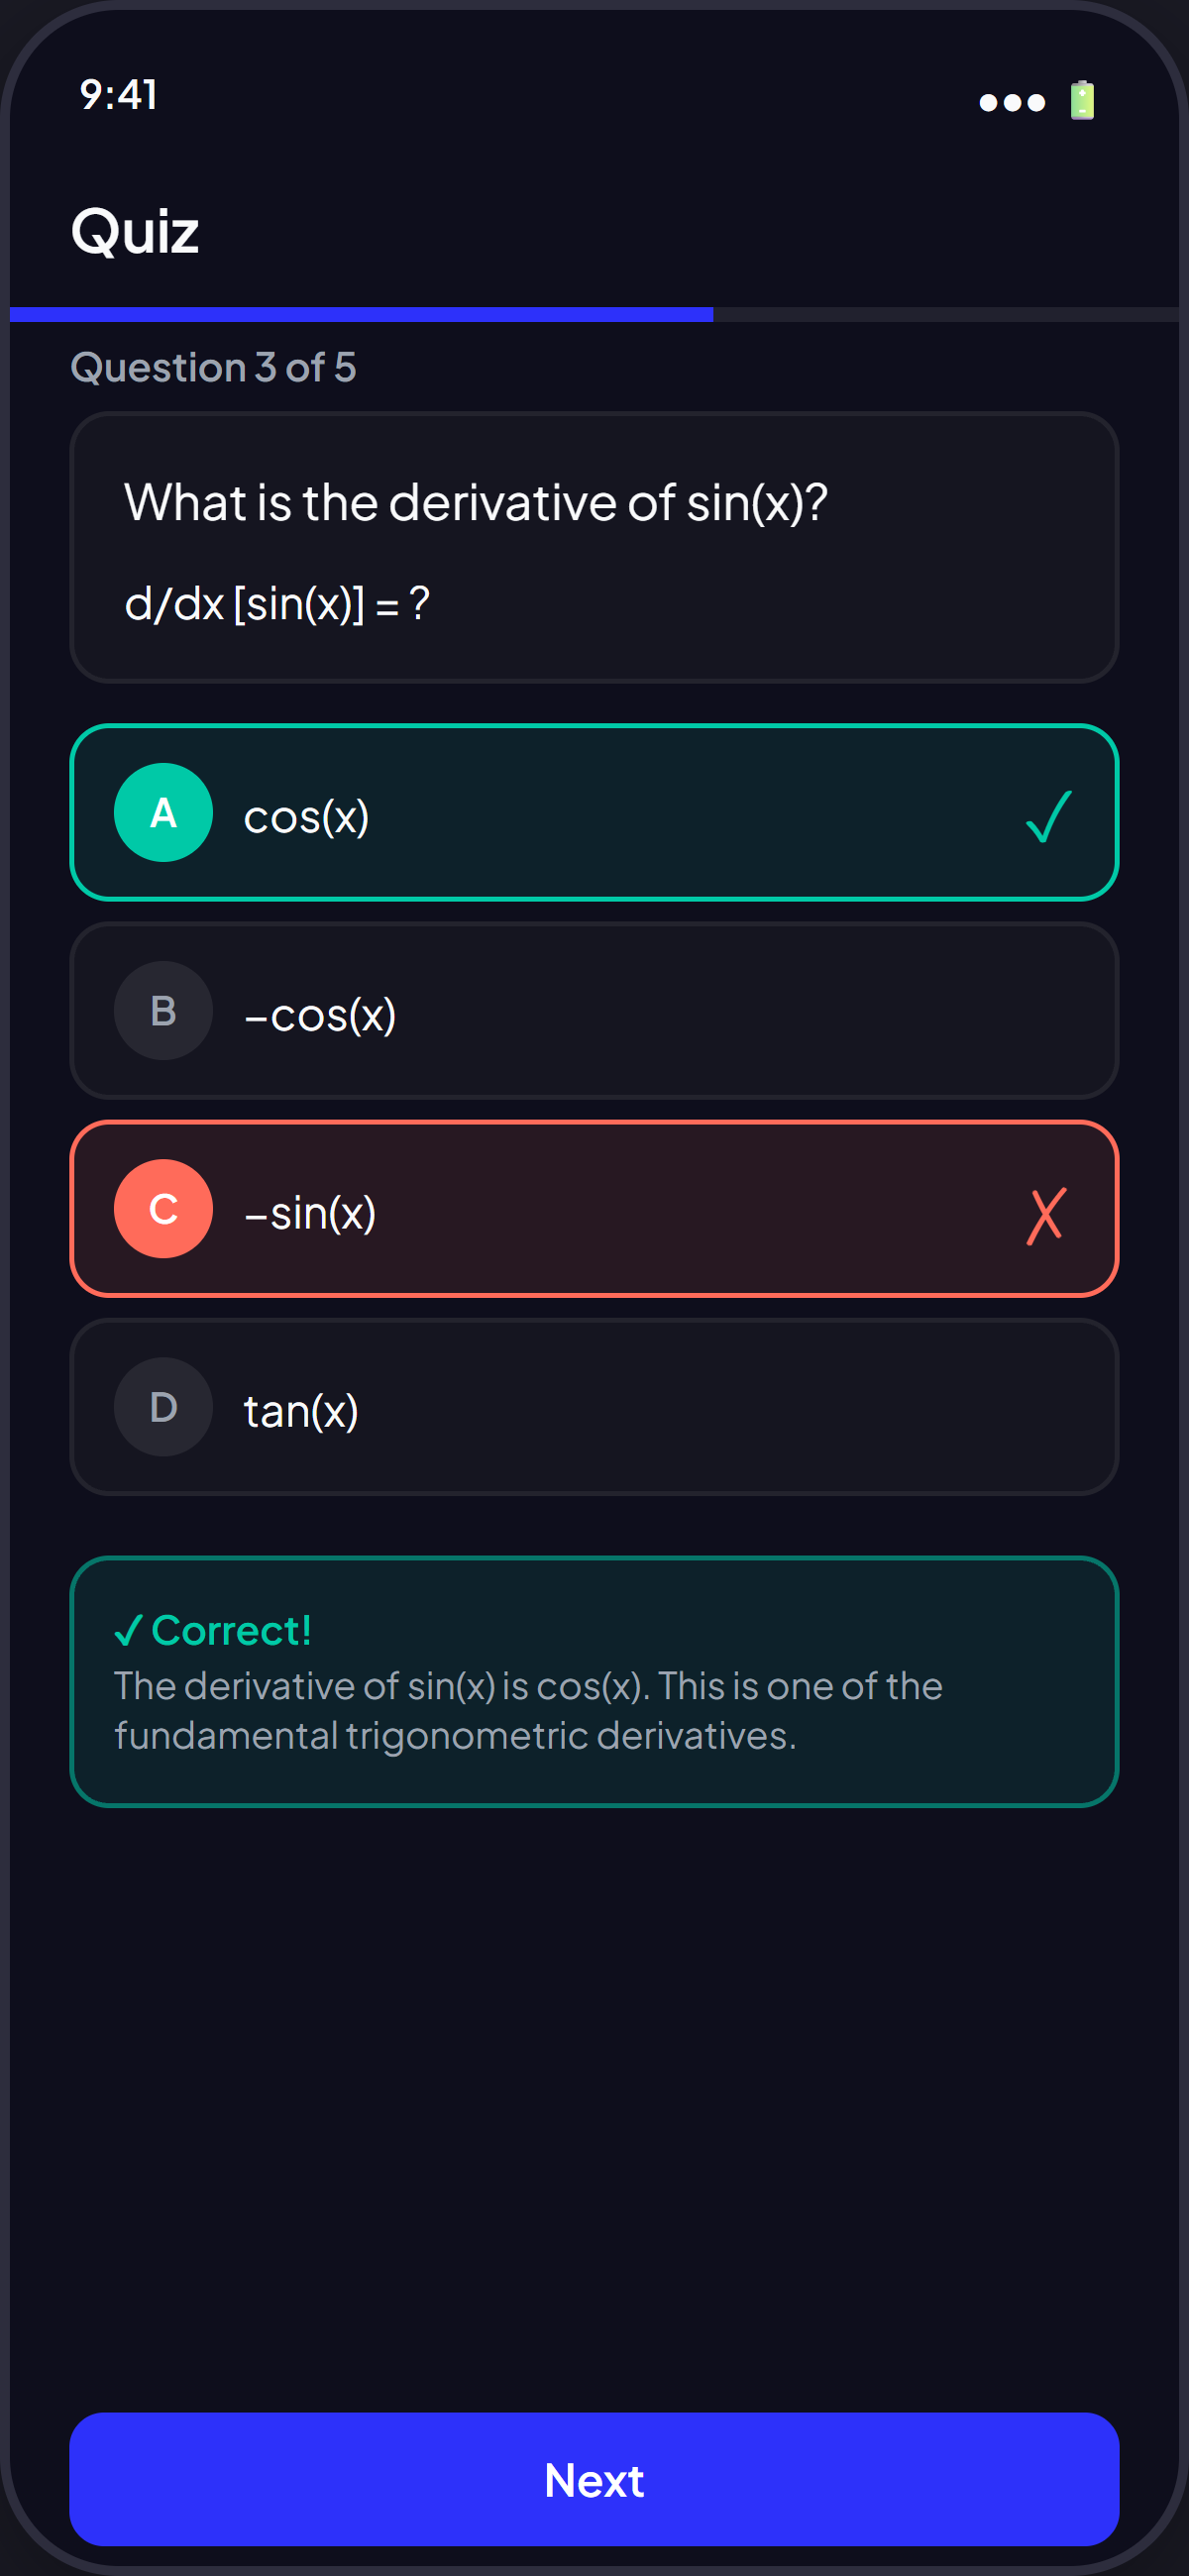Click the ellipsis indicator in the status bar
1189x2576 pixels.
[1012, 102]
